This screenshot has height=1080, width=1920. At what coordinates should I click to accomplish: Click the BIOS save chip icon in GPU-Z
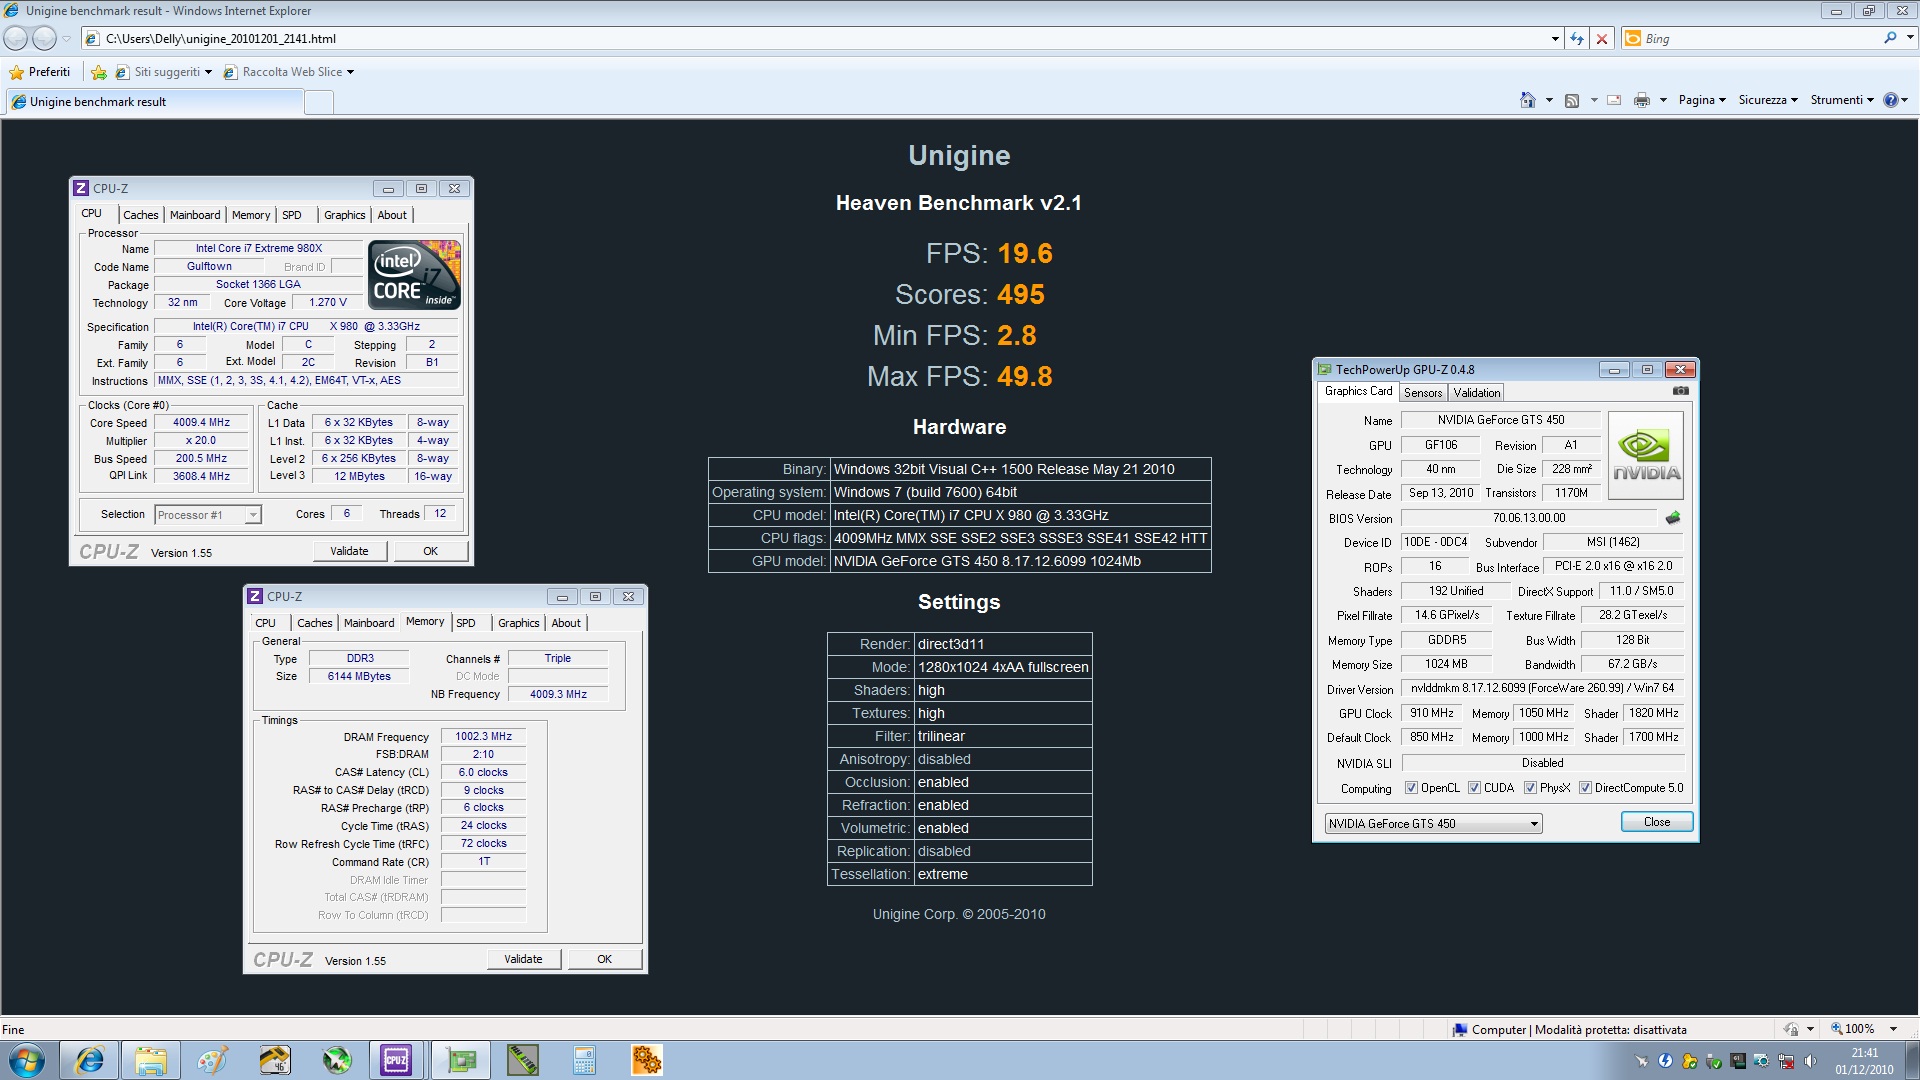point(1672,518)
